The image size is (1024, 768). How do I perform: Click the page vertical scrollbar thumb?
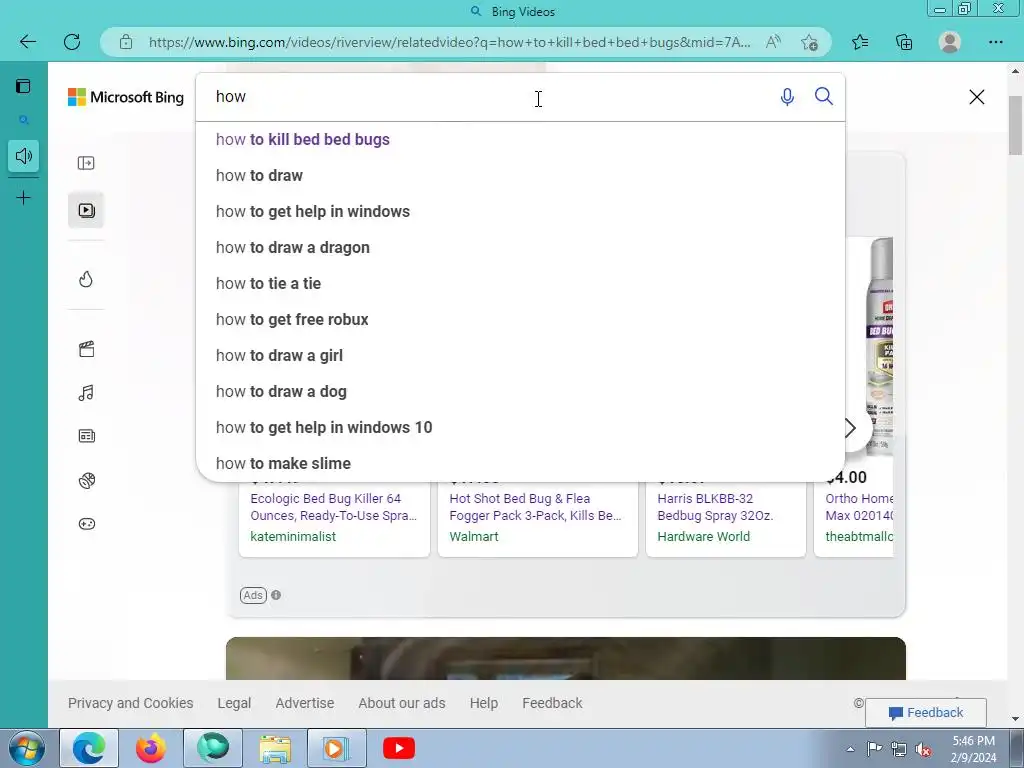(x=1016, y=125)
